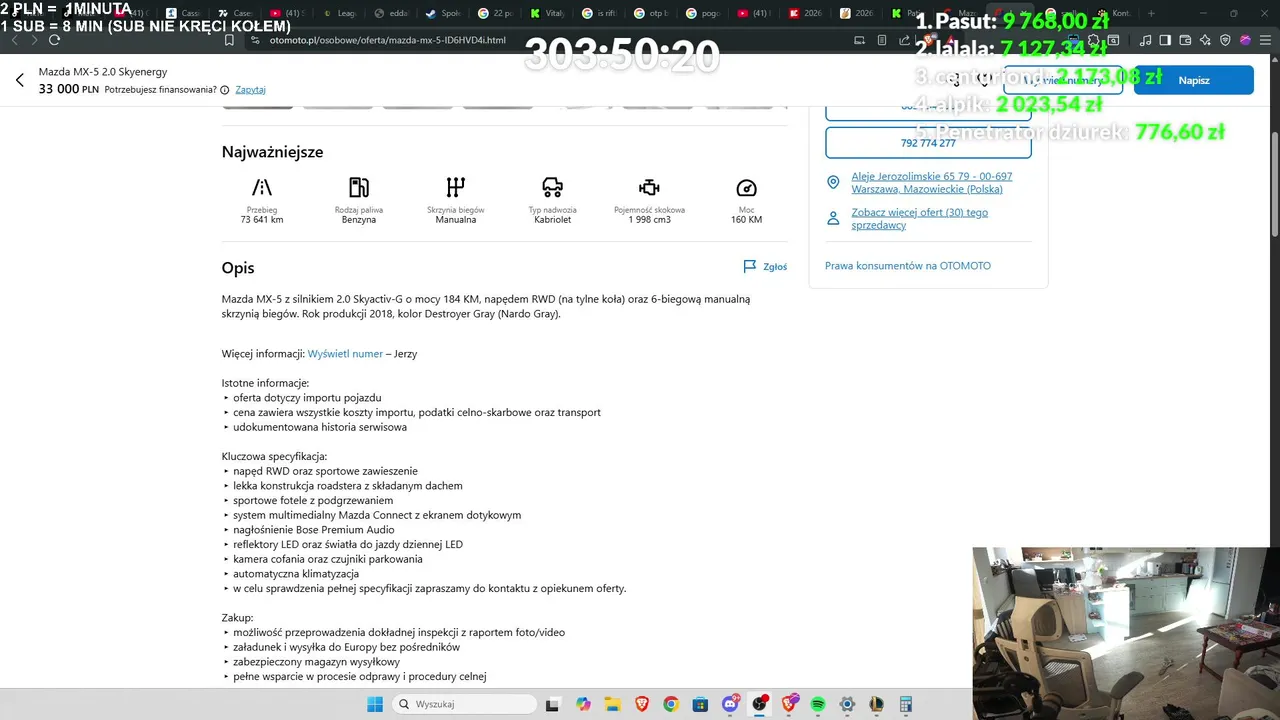Open OBS Studio from the taskbar

coord(760,704)
